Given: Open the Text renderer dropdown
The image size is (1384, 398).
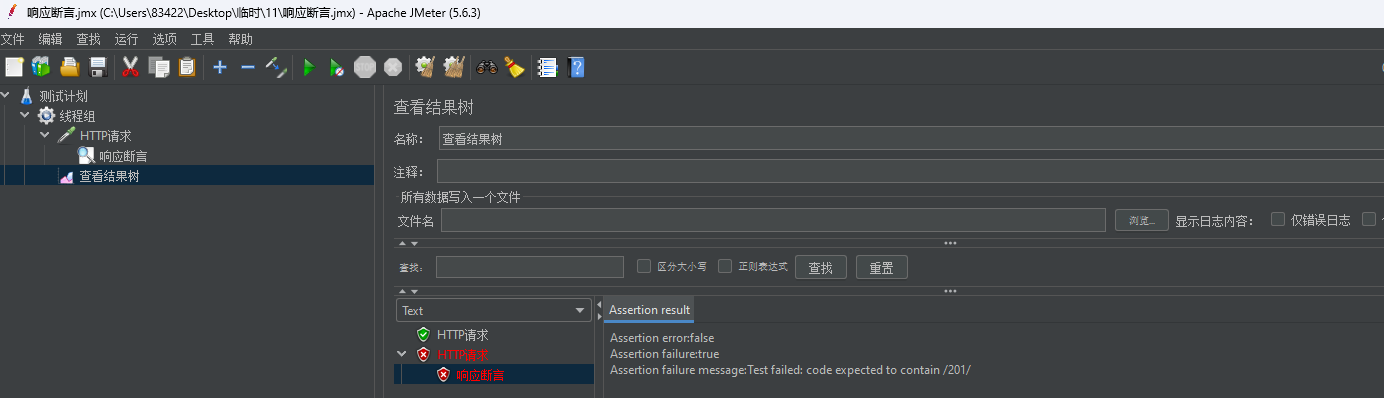Looking at the screenshot, I should (494, 311).
